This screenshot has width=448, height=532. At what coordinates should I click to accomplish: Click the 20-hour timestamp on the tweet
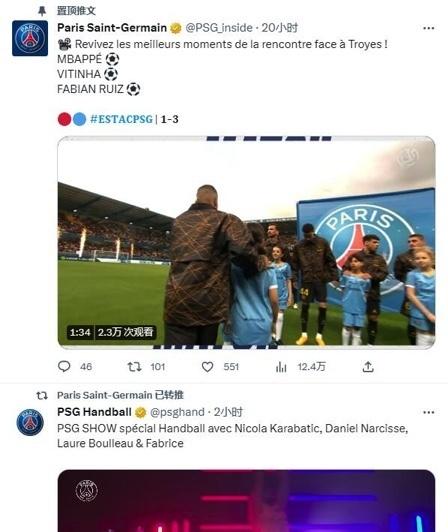280,28
